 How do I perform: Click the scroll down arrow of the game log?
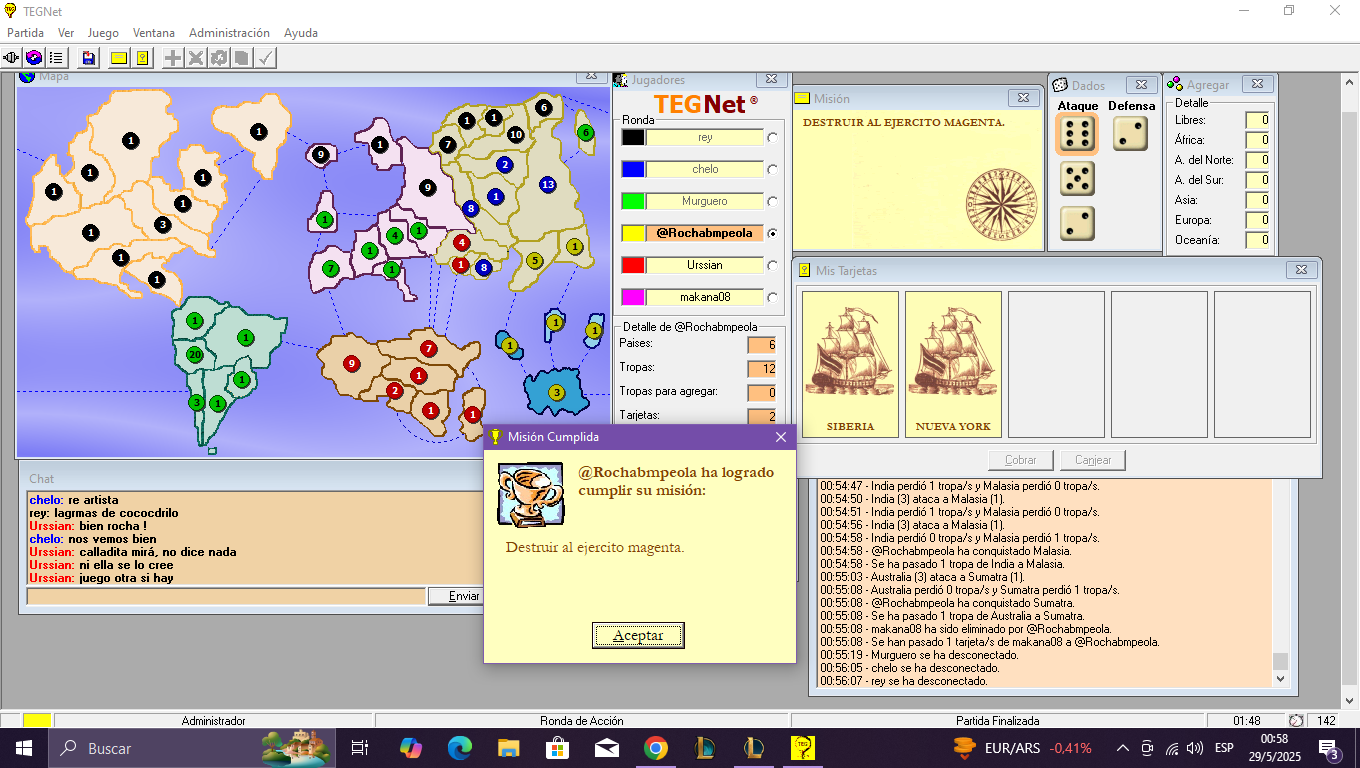(x=1280, y=679)
